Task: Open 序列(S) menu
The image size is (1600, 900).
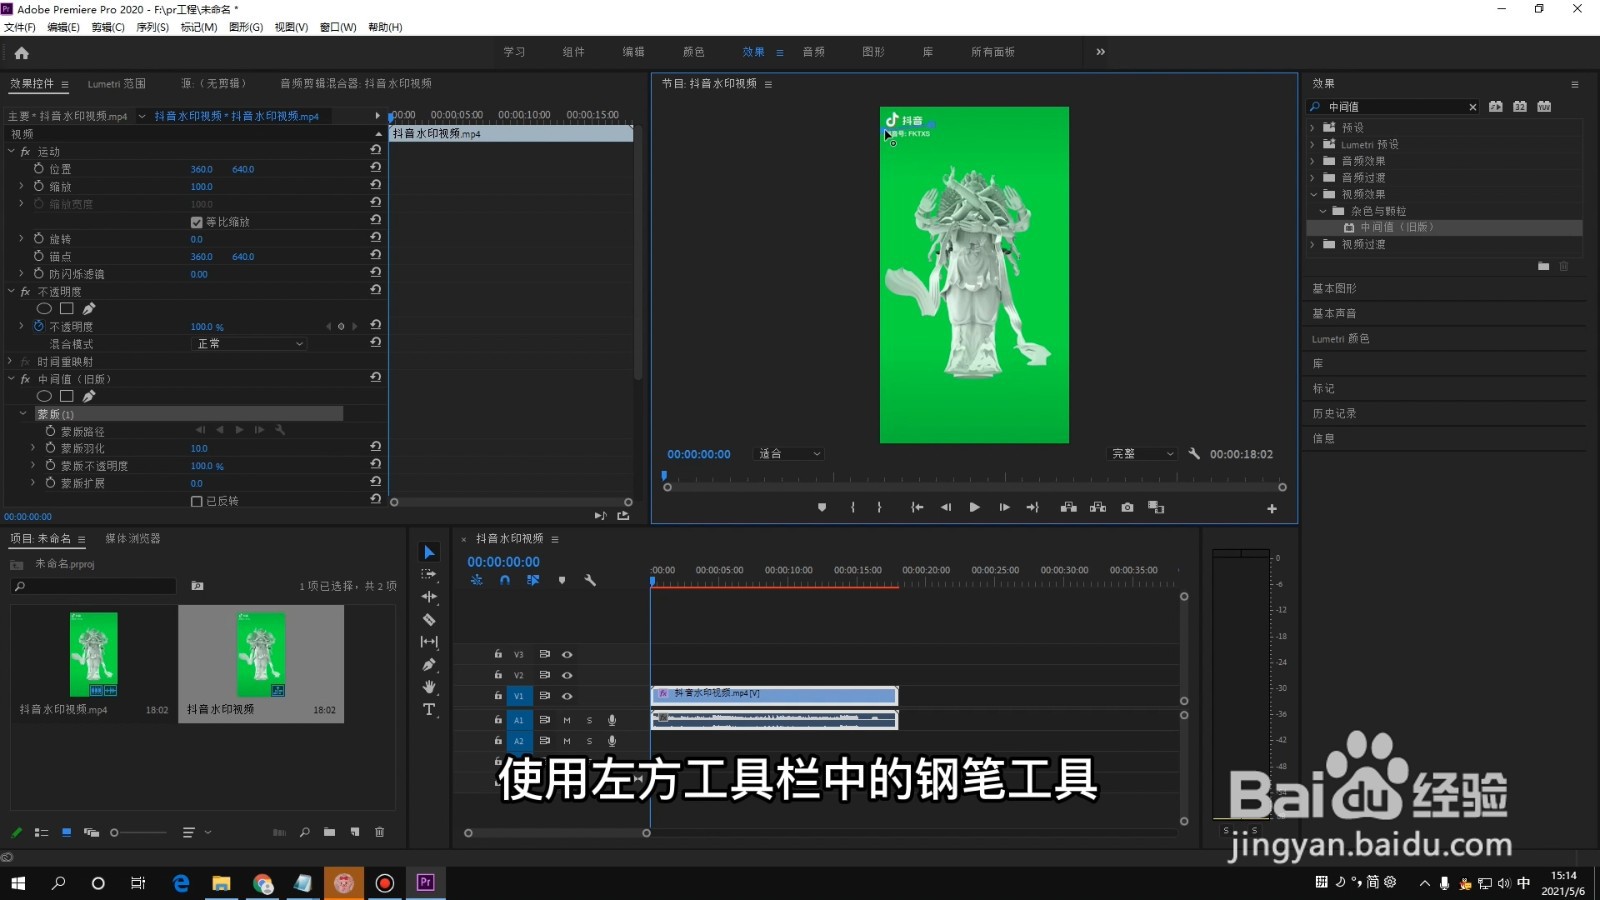Action: [152, 27]
